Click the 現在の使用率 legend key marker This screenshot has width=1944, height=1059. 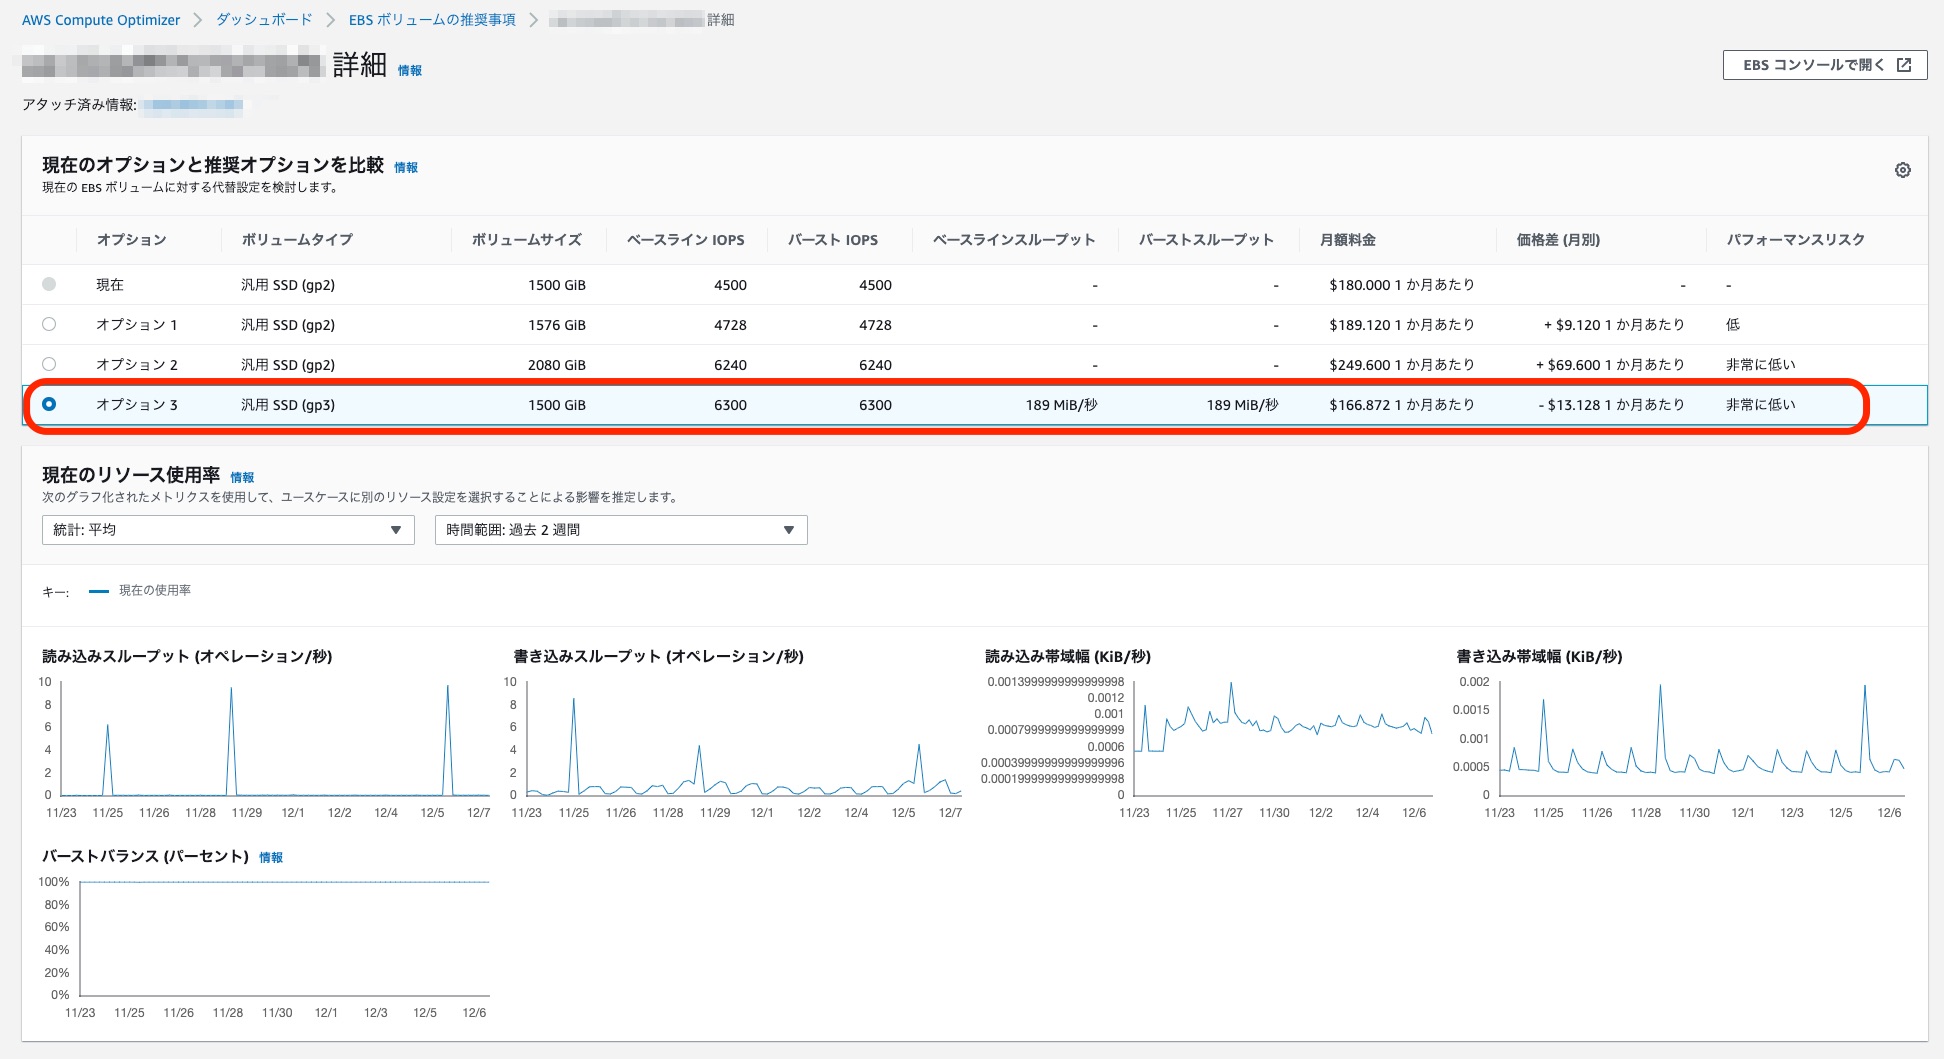tap(100, 591)
